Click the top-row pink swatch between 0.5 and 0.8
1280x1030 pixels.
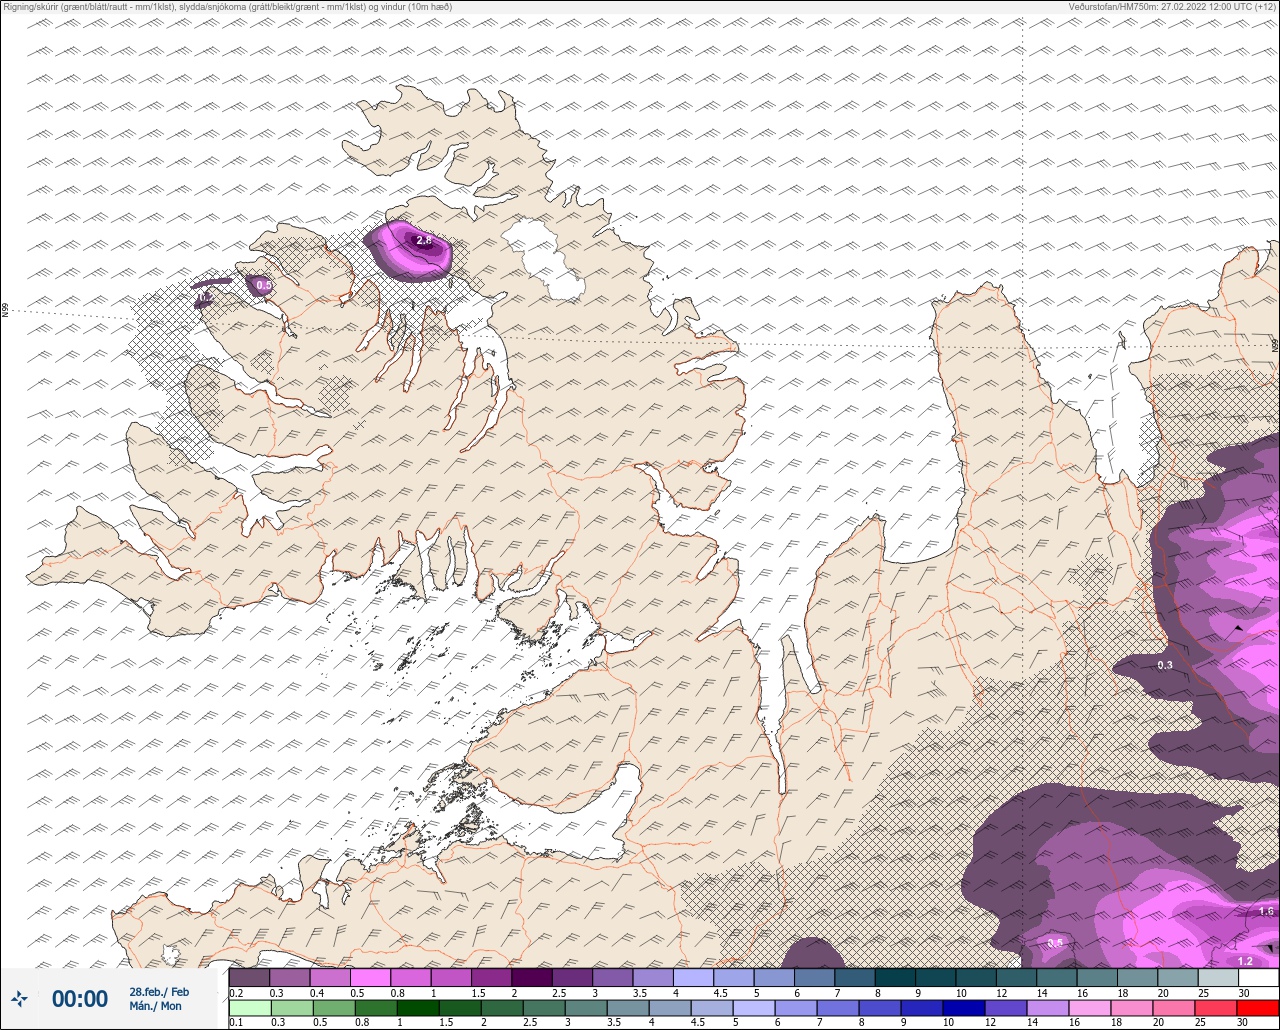coord(370,977)
